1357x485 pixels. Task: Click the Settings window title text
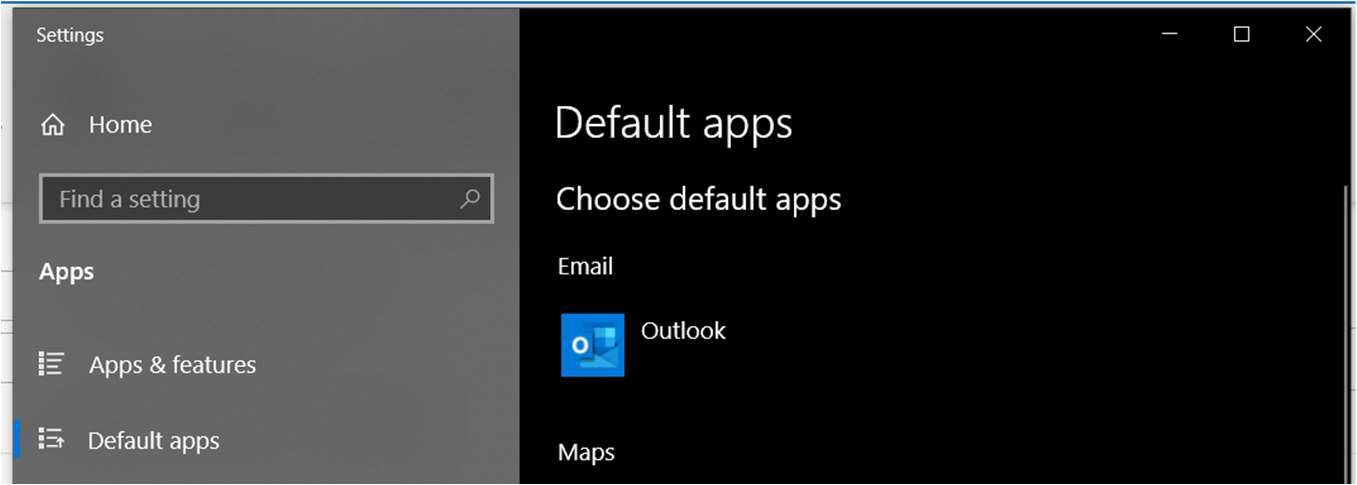pos(70,35)
